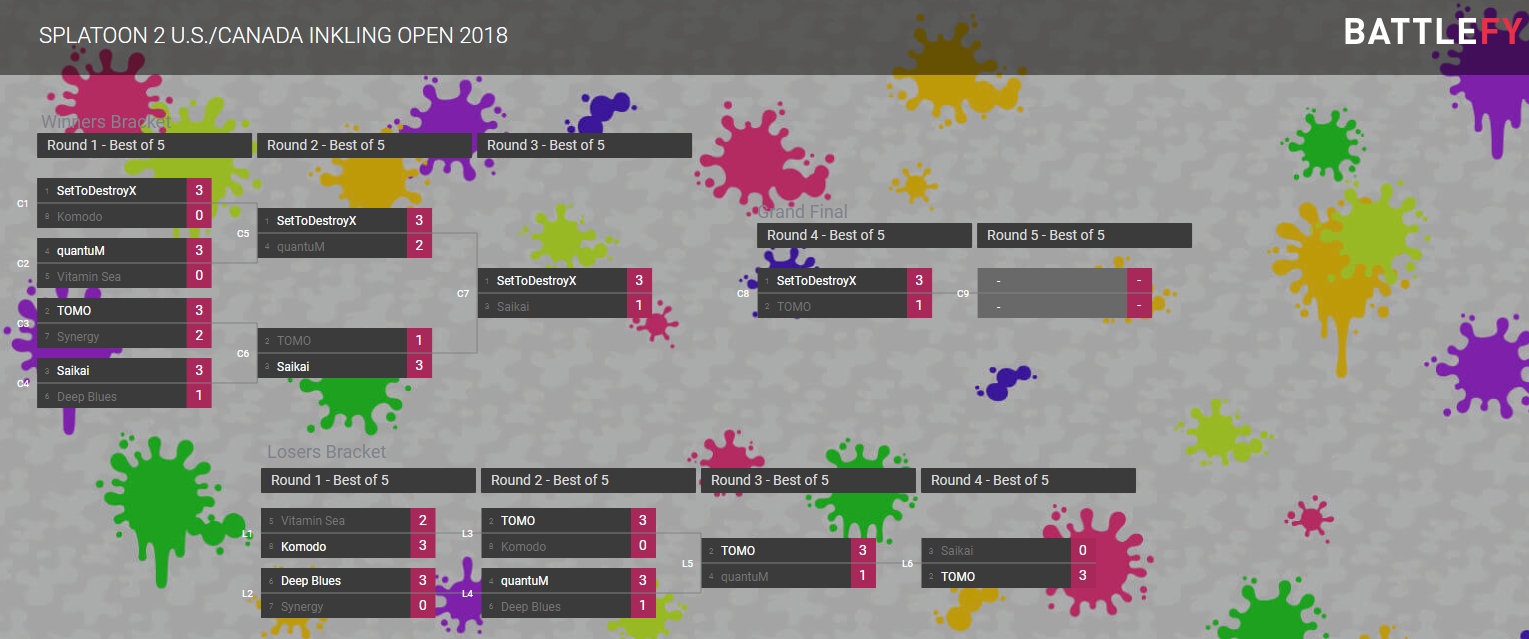
Task: Click the empty top slot in match C9
Action: click(1051, 280)
